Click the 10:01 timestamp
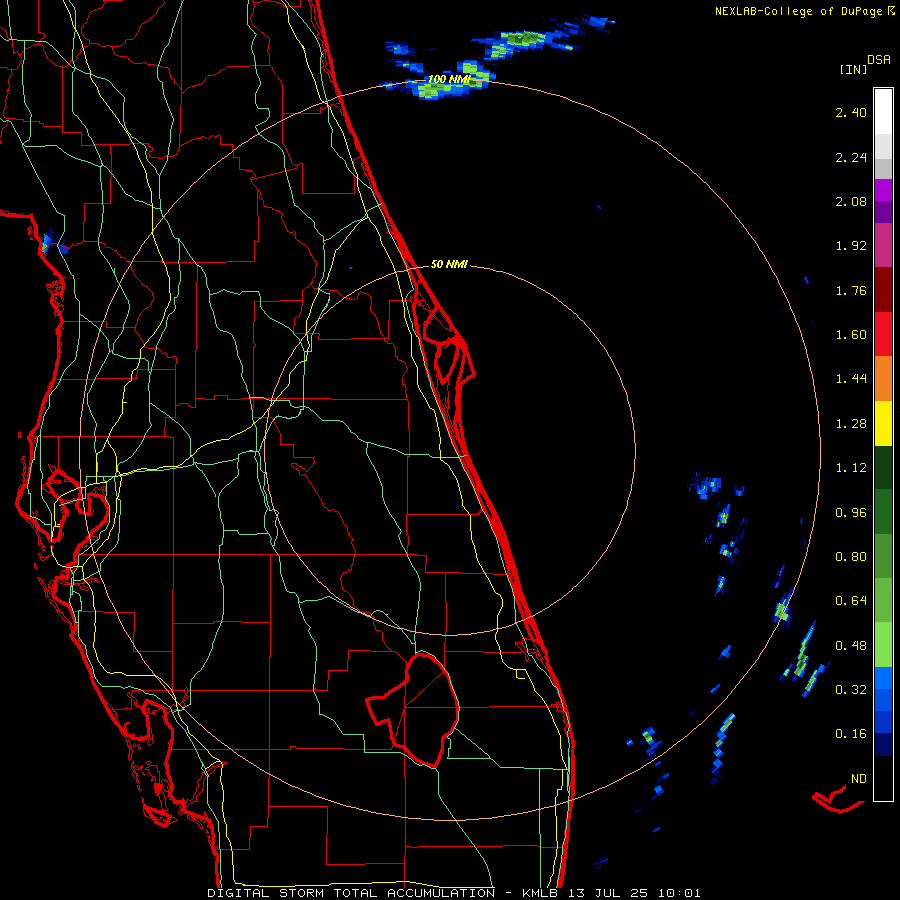This screenshot has height=900, width=900. pos(679,893)
